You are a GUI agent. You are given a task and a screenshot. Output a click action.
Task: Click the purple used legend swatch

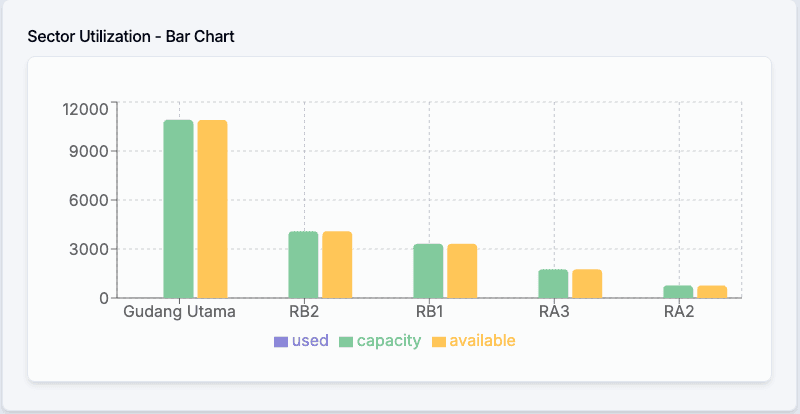click(280, 342)
